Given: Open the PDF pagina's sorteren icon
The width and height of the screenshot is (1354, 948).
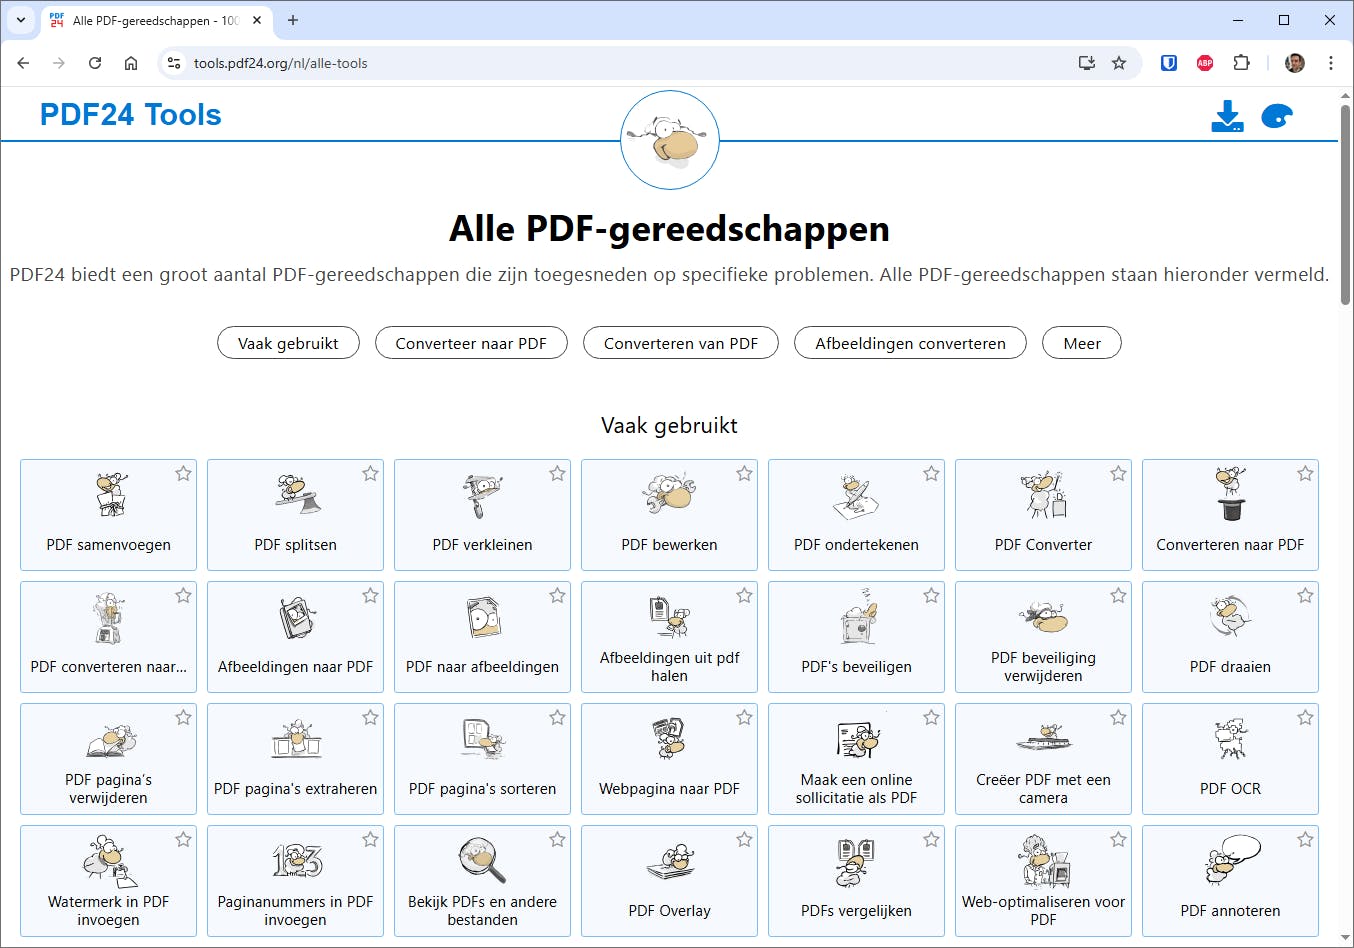Looking at the screenshot, I should (x=483, y=739).
